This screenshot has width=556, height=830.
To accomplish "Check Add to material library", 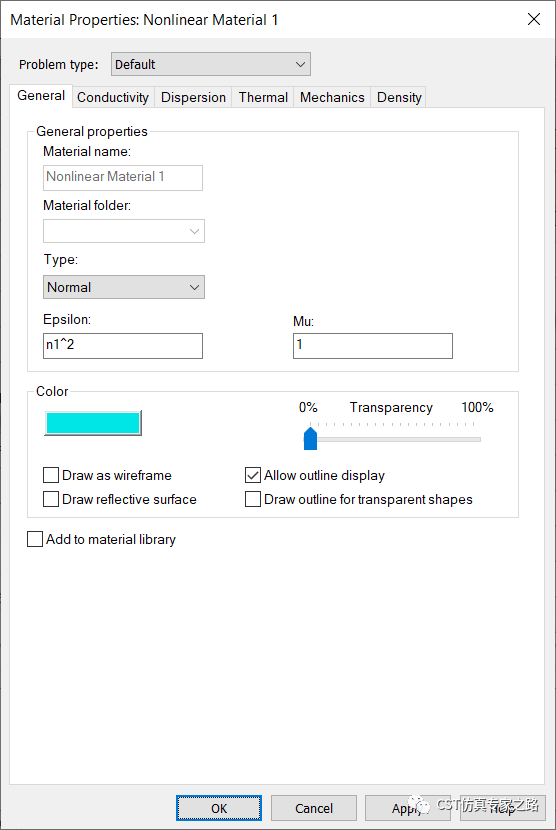I will (35, 539).
